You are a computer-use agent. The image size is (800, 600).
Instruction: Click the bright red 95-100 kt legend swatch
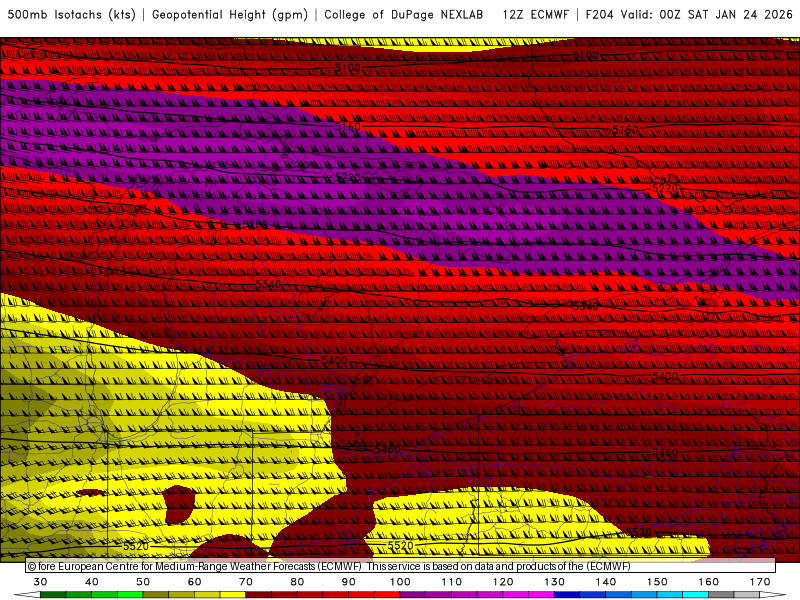(x=387, y=595)
